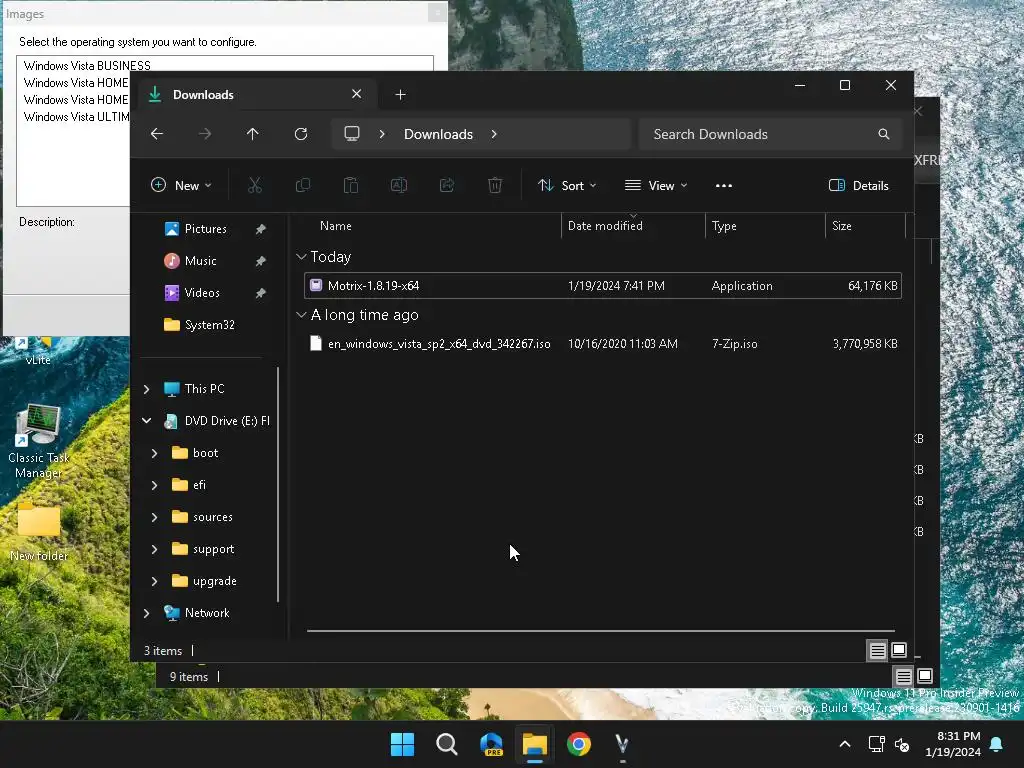Show hidden tray icons chevron
Viewport: 1024px width, 768px height.
coord(844,744)
